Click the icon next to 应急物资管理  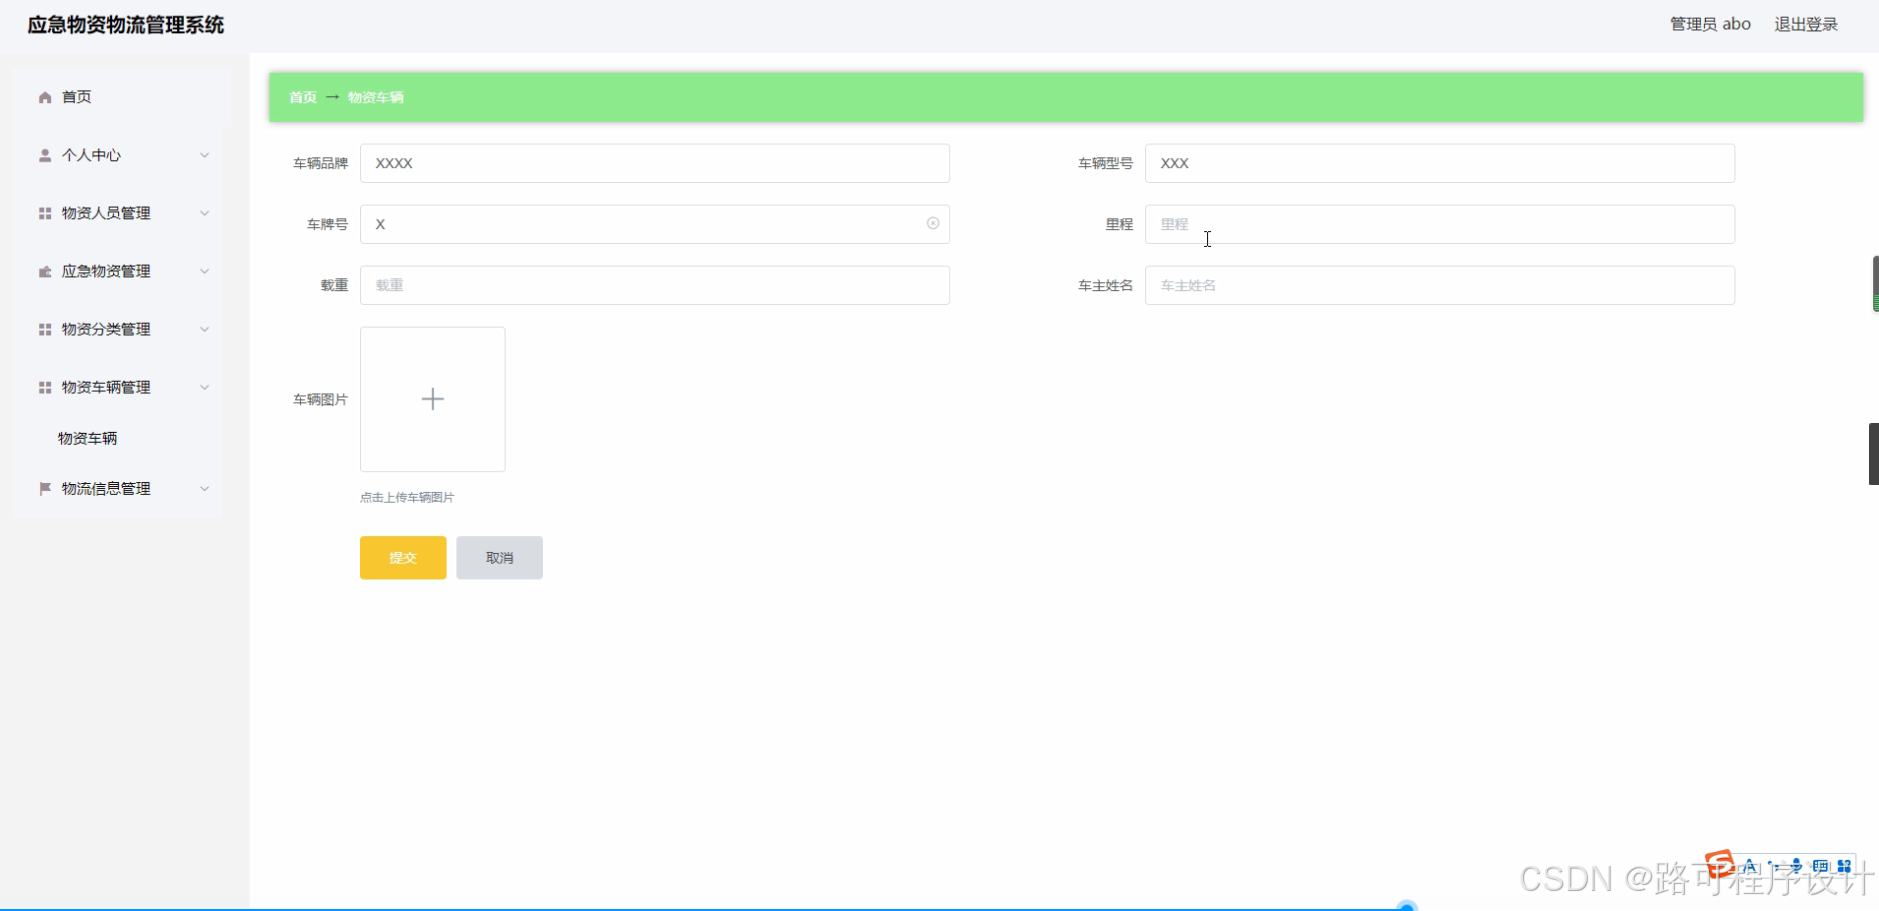45,271
